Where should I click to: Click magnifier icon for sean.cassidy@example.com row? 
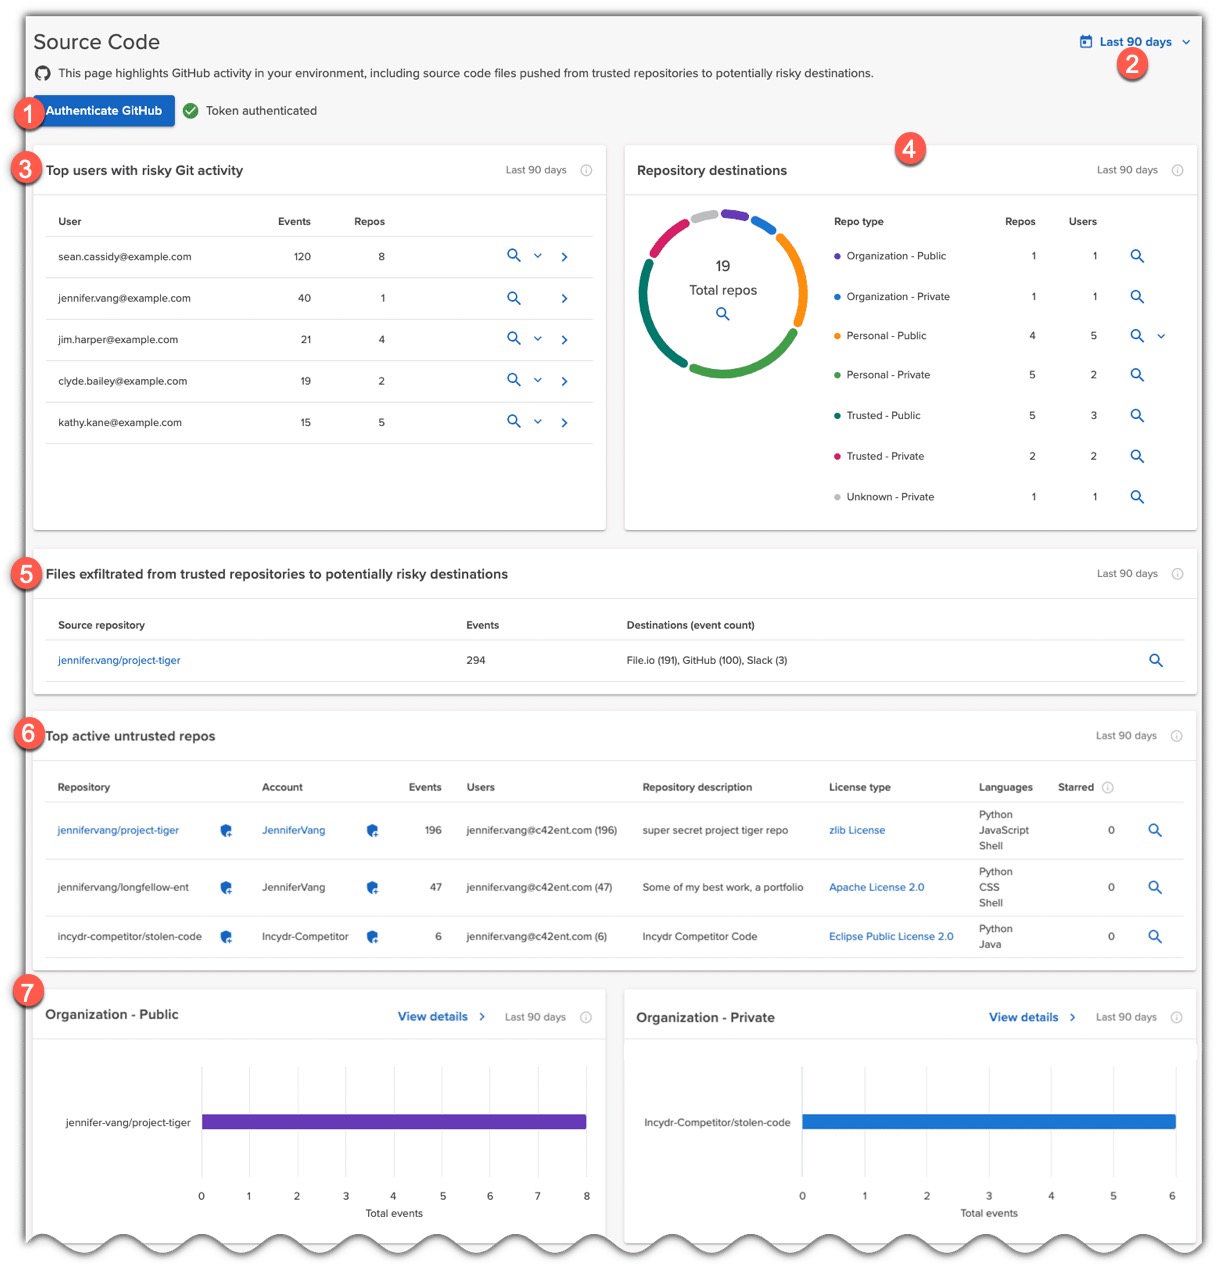pos(513,256)
